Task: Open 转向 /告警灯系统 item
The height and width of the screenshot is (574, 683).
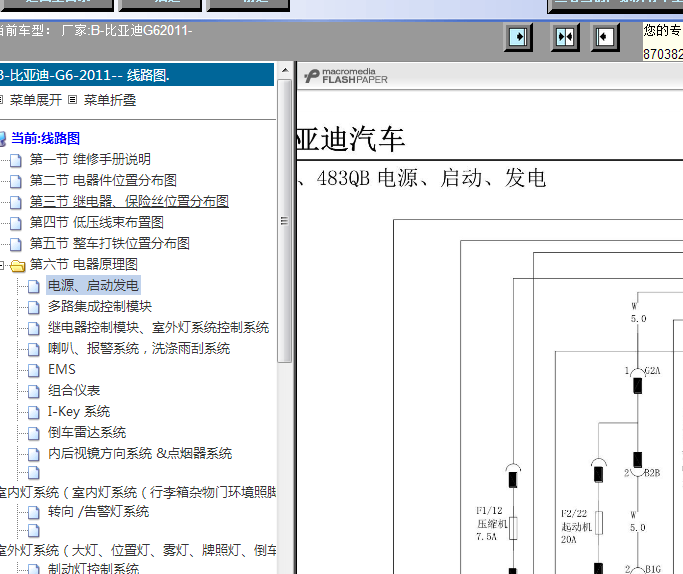Action: point(98,511)
